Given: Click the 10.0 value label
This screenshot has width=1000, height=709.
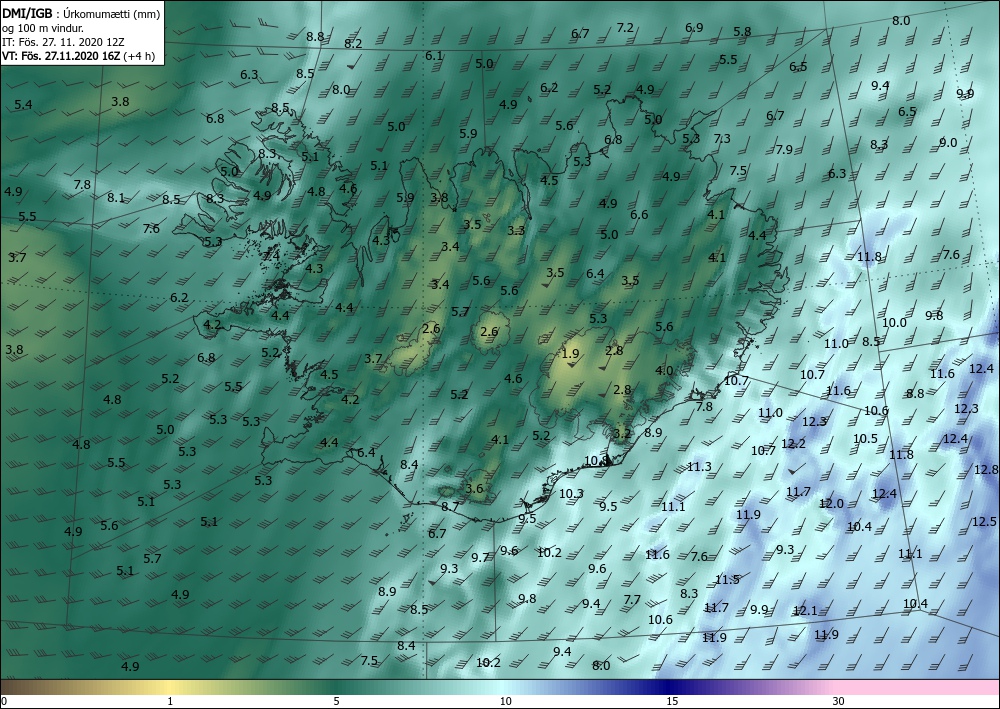Looking at the screenshot, I should (893, 323).
